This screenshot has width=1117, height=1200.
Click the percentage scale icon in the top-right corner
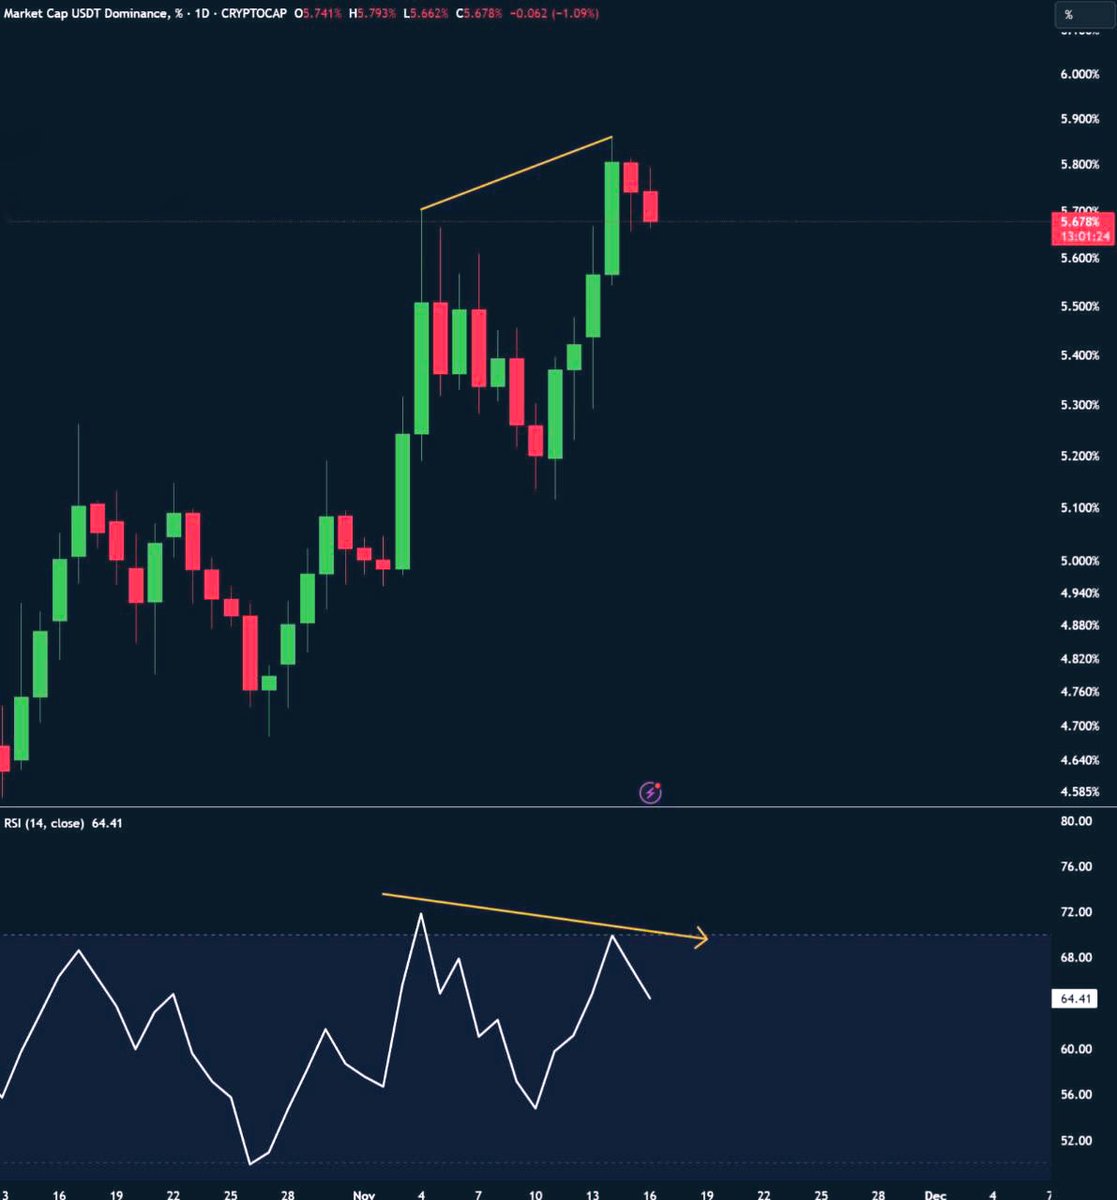1086,14
